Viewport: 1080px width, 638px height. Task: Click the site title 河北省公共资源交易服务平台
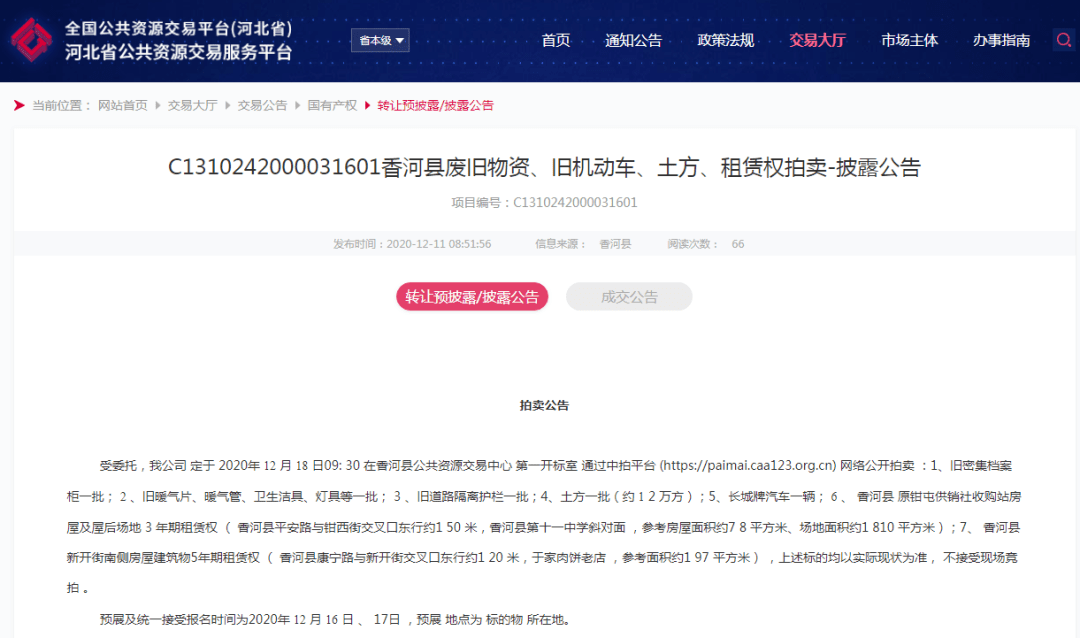(178, 52)
